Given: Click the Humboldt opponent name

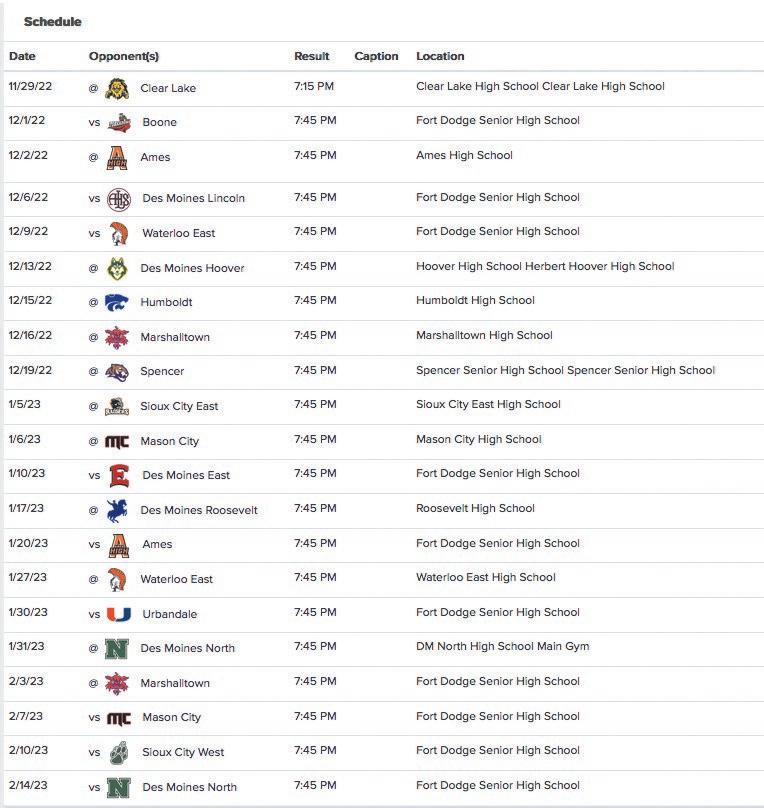Looking at the screenshot, I should point(166,302).
